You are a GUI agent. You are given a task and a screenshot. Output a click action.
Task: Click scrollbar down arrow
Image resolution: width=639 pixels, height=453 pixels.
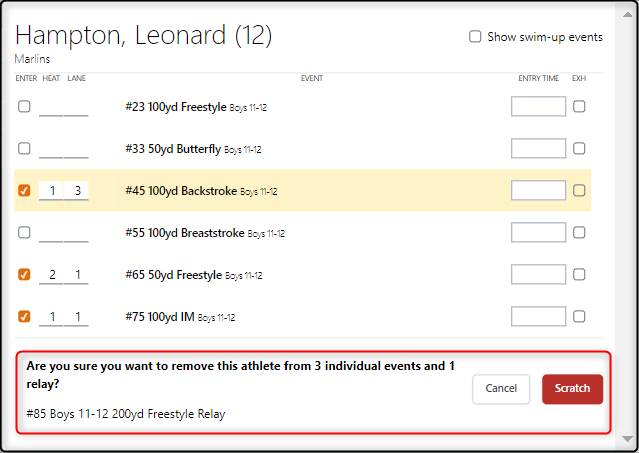tap(627, 438)
